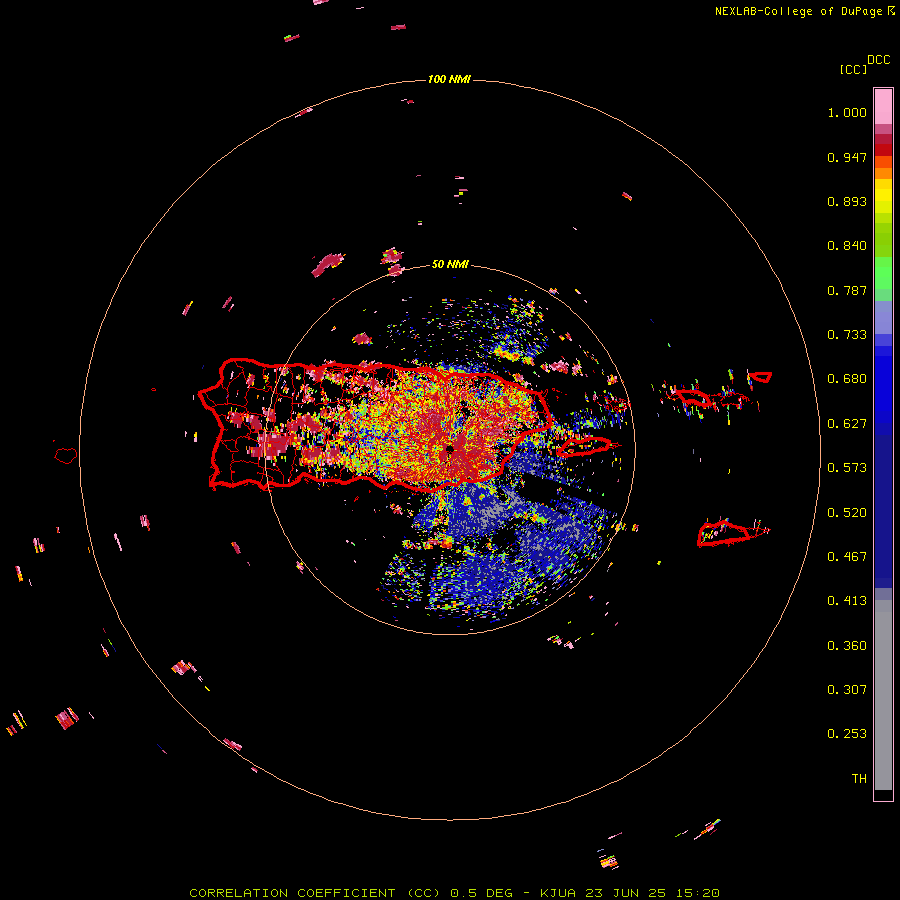Pick the periwinkle swatch above 0.733

pos(883,317)
